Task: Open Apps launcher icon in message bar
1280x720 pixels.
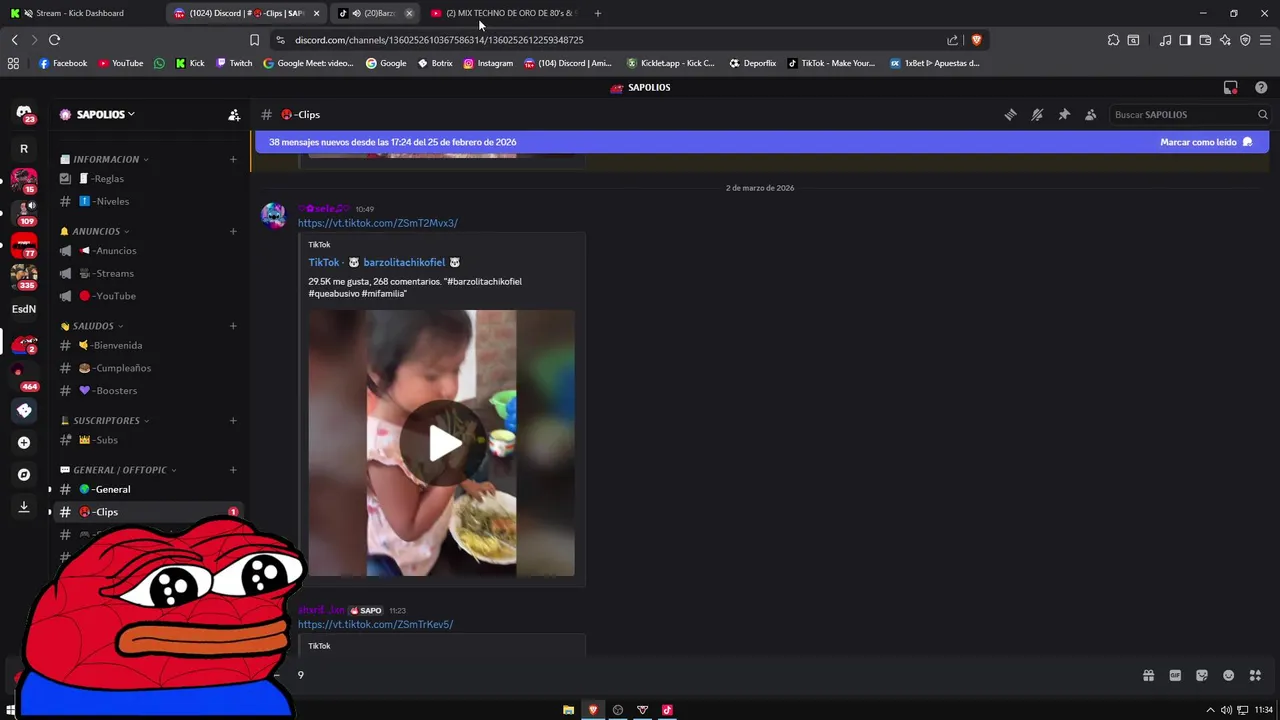Action: point(1256,675)
